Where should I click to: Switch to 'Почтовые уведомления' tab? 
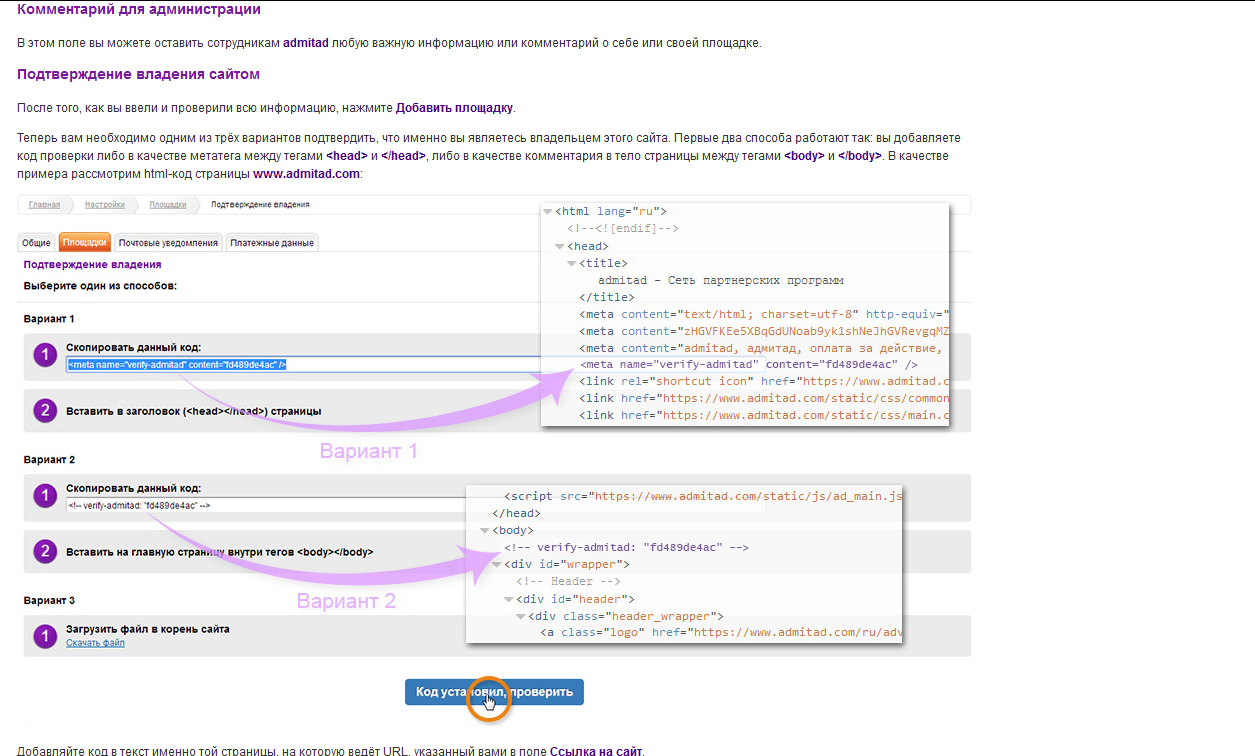pos(168,242)
